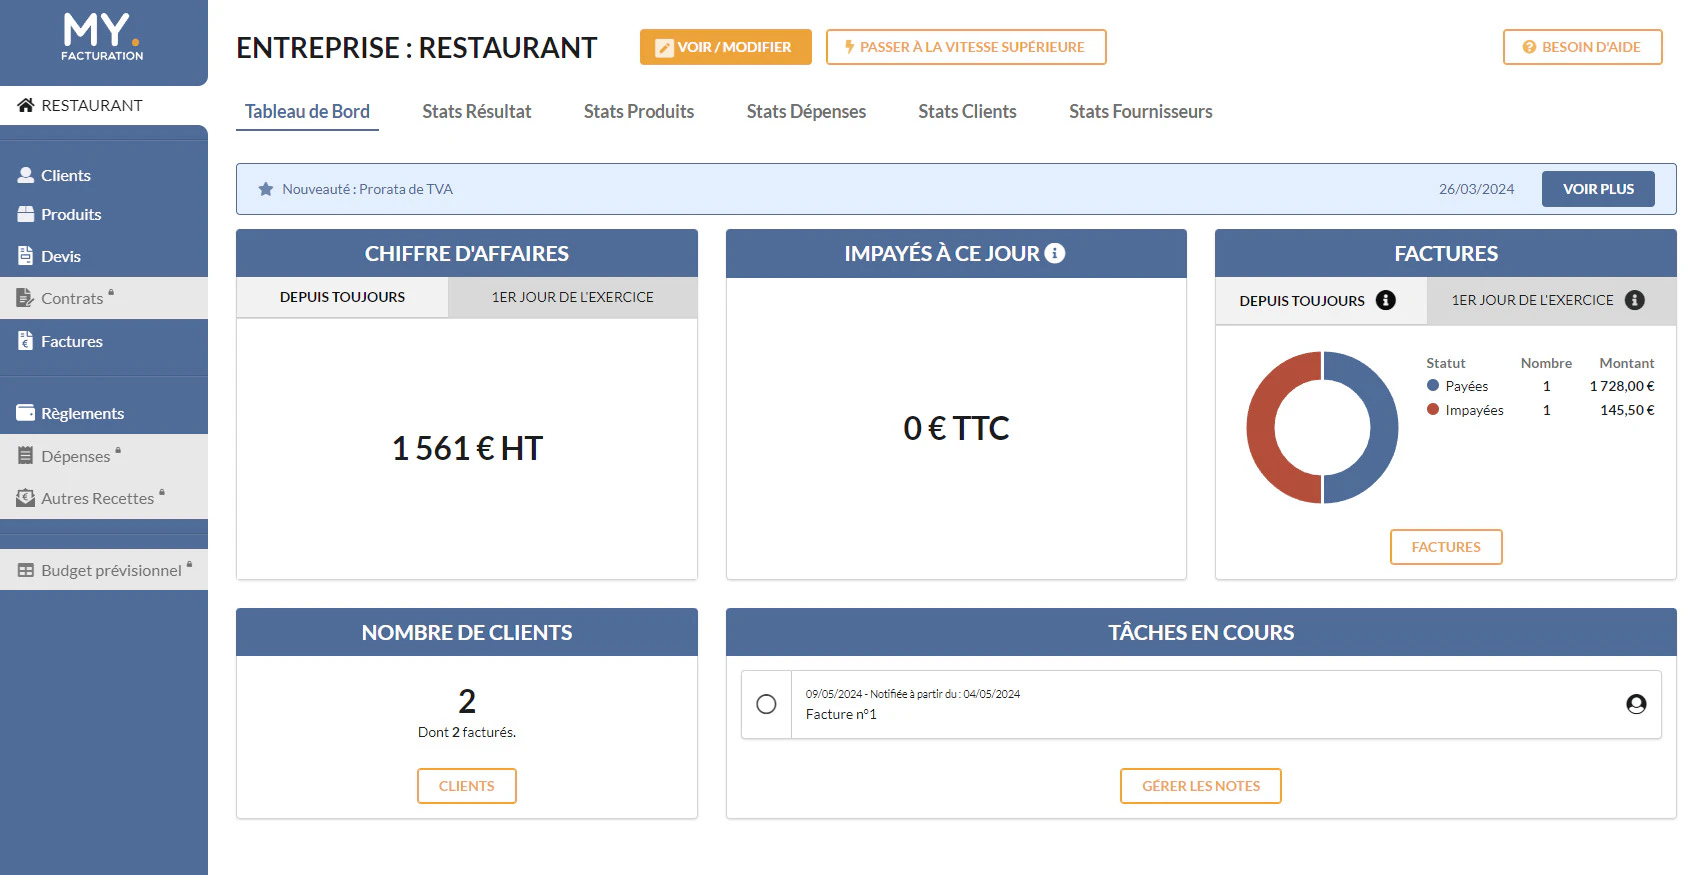Viewport: 1703px width, 875px height.
Task: Switch Chiffre d'affaires to 1er jour de l'exercice
Action: 572,297
